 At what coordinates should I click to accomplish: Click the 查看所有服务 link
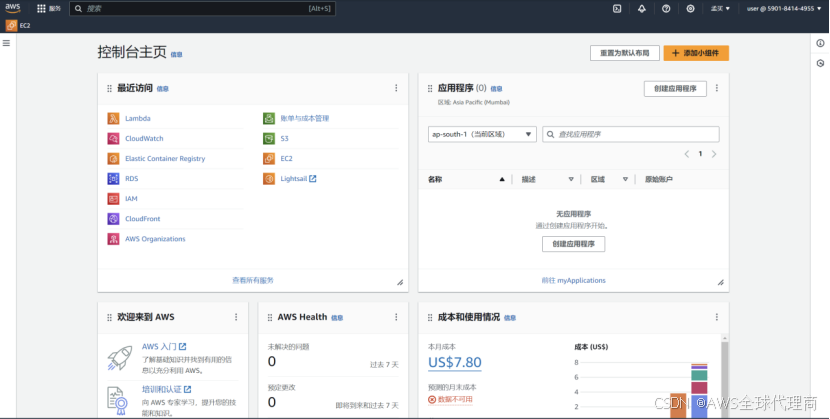click(x=253, y=280)
